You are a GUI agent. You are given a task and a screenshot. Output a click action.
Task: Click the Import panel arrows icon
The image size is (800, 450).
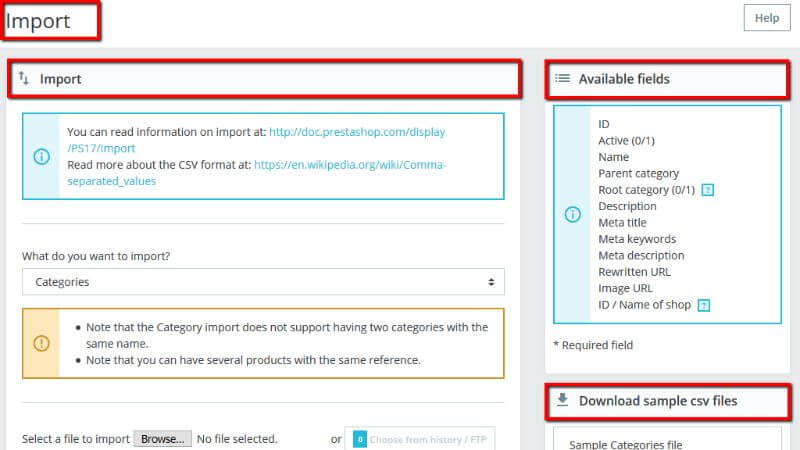coord(24,79)
